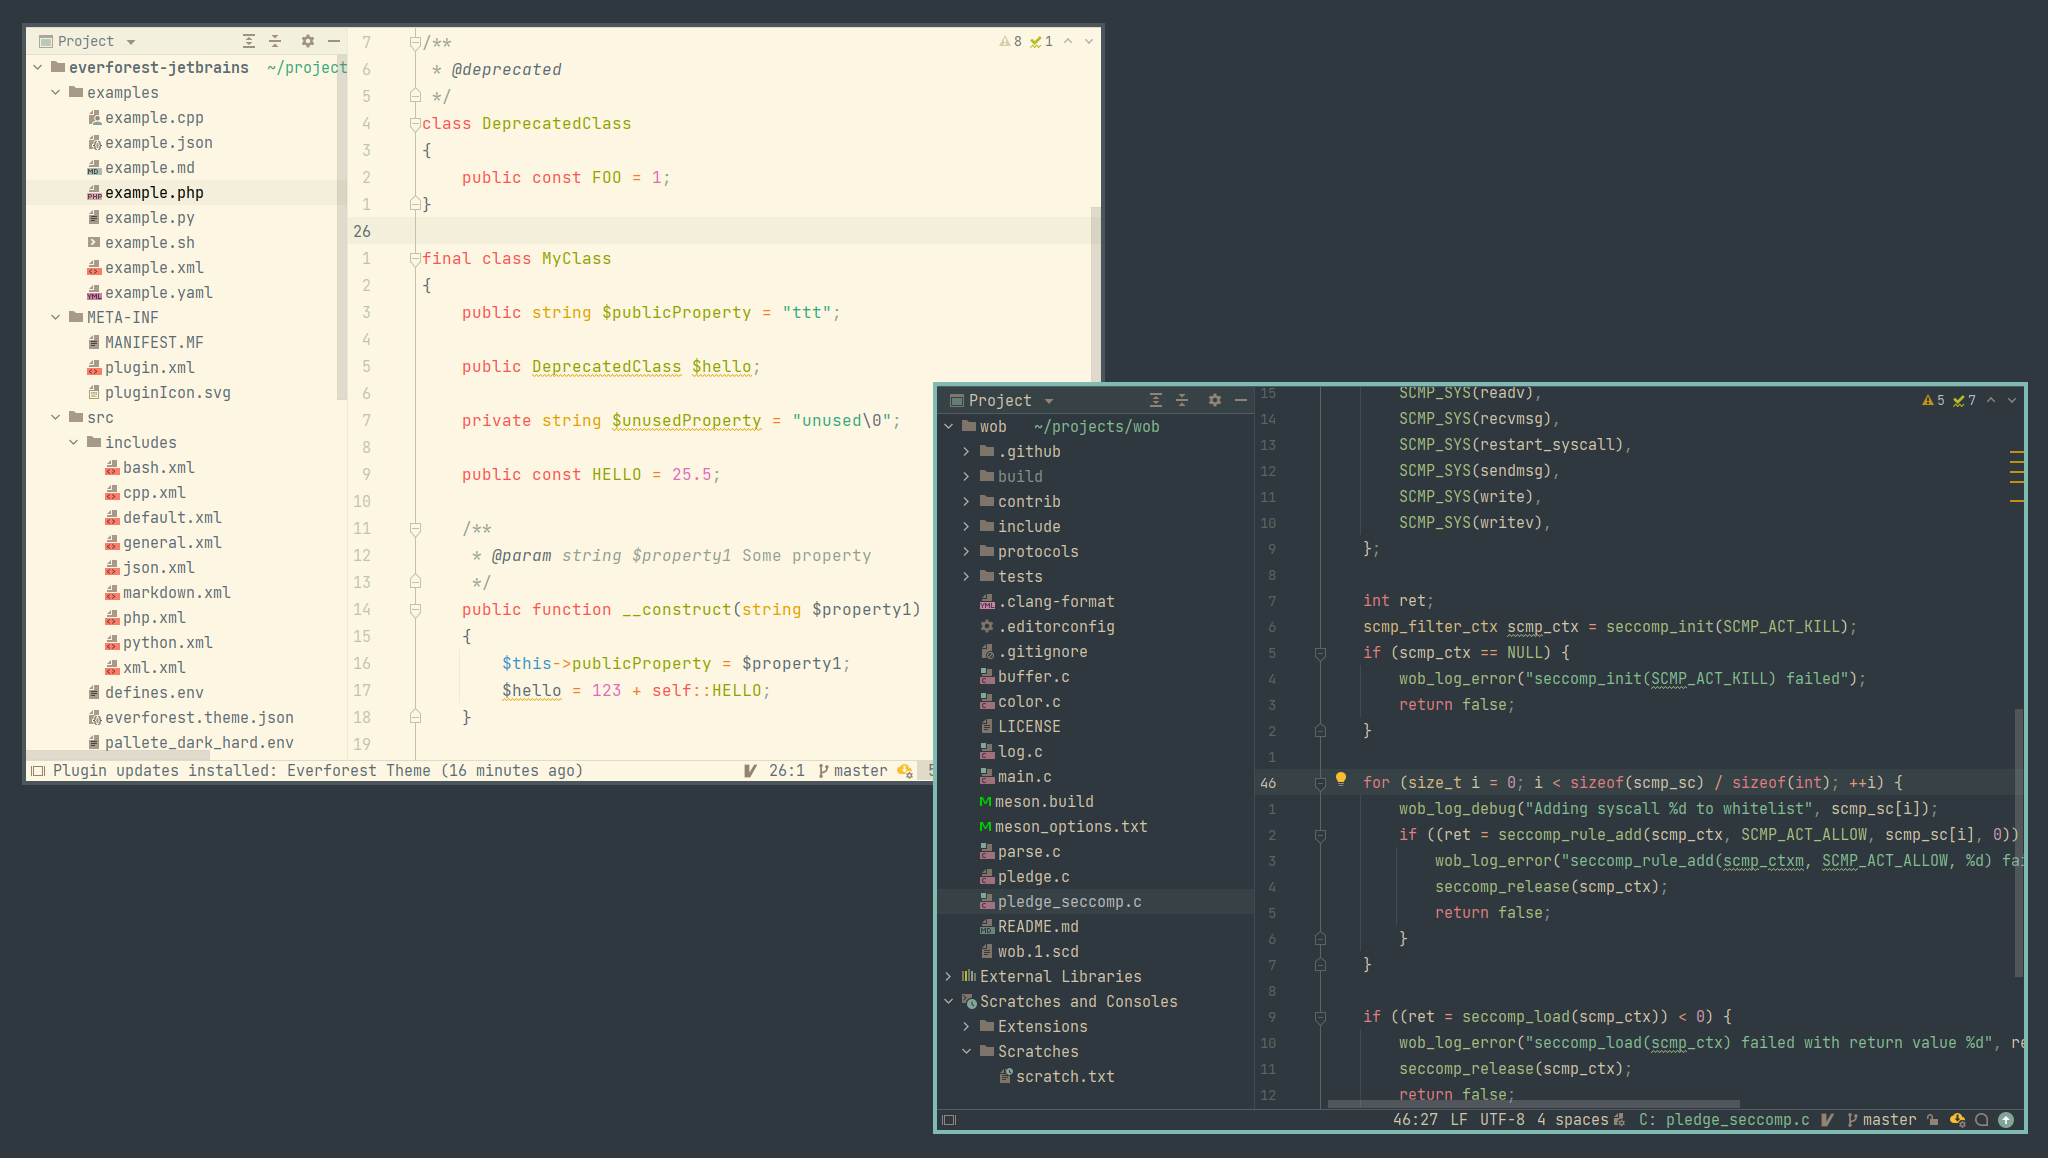Click the yellow intention lightbulb on line 46
The width and height of the screenshot is (2048, 1158).
(x=1341, y=779)
